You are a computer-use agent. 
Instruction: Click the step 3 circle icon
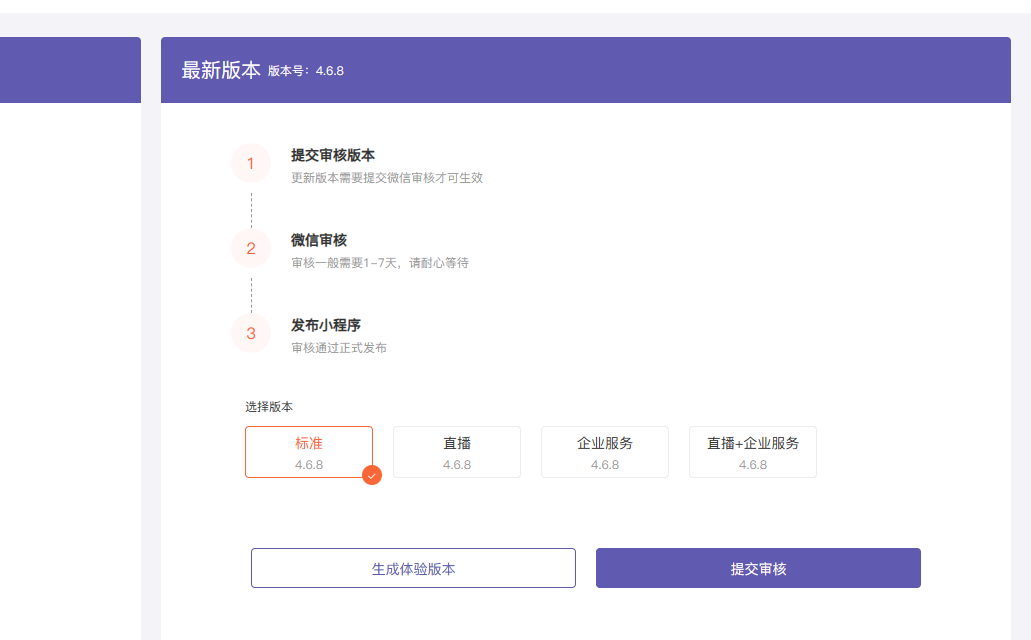[251, 333]
